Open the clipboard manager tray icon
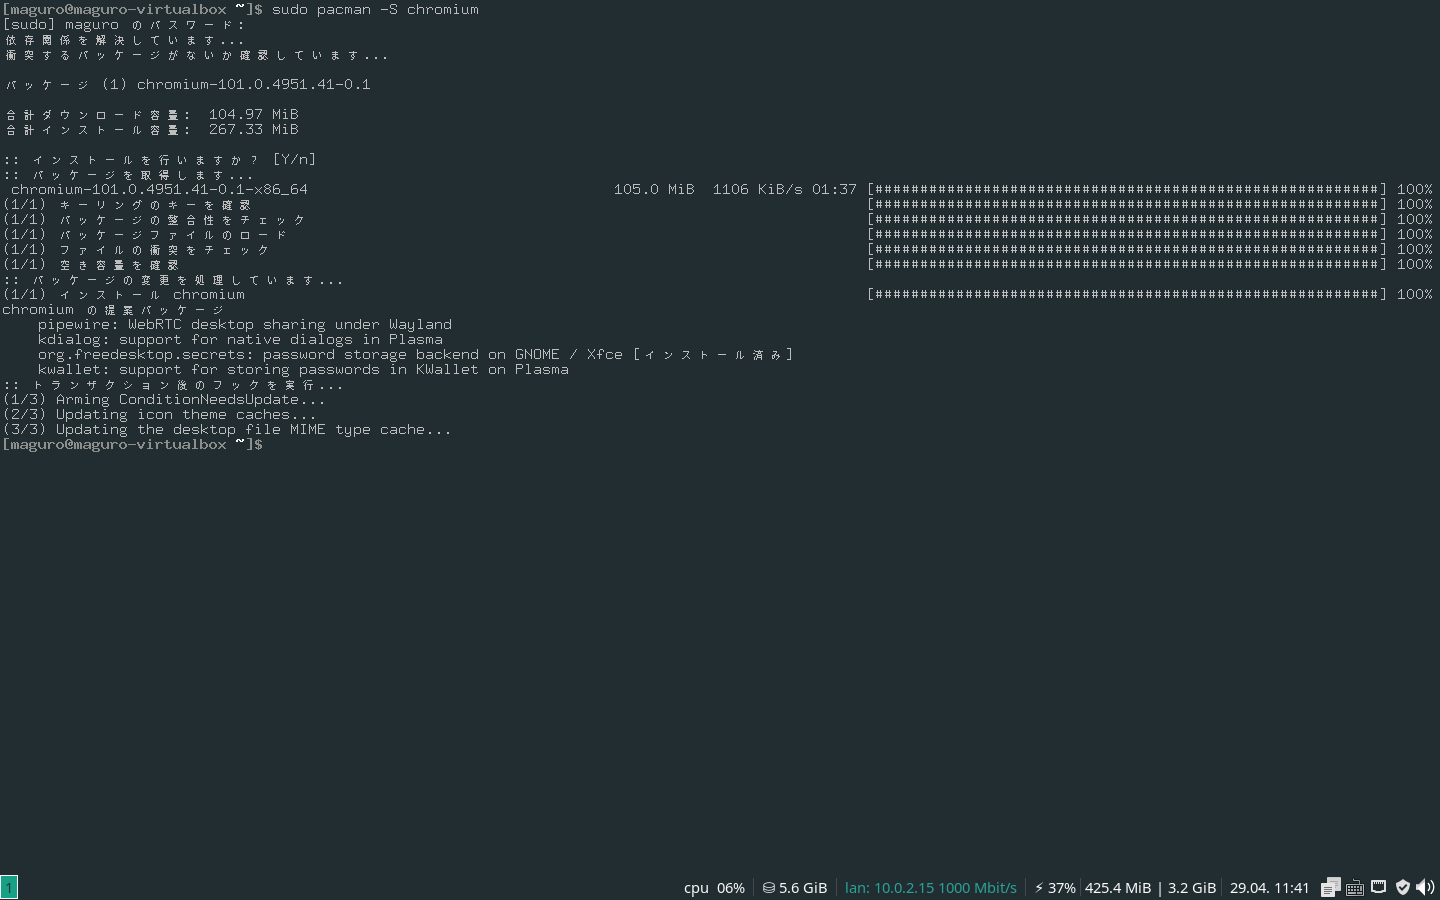Screen dimensions: 1440x900 (1330, 887)
